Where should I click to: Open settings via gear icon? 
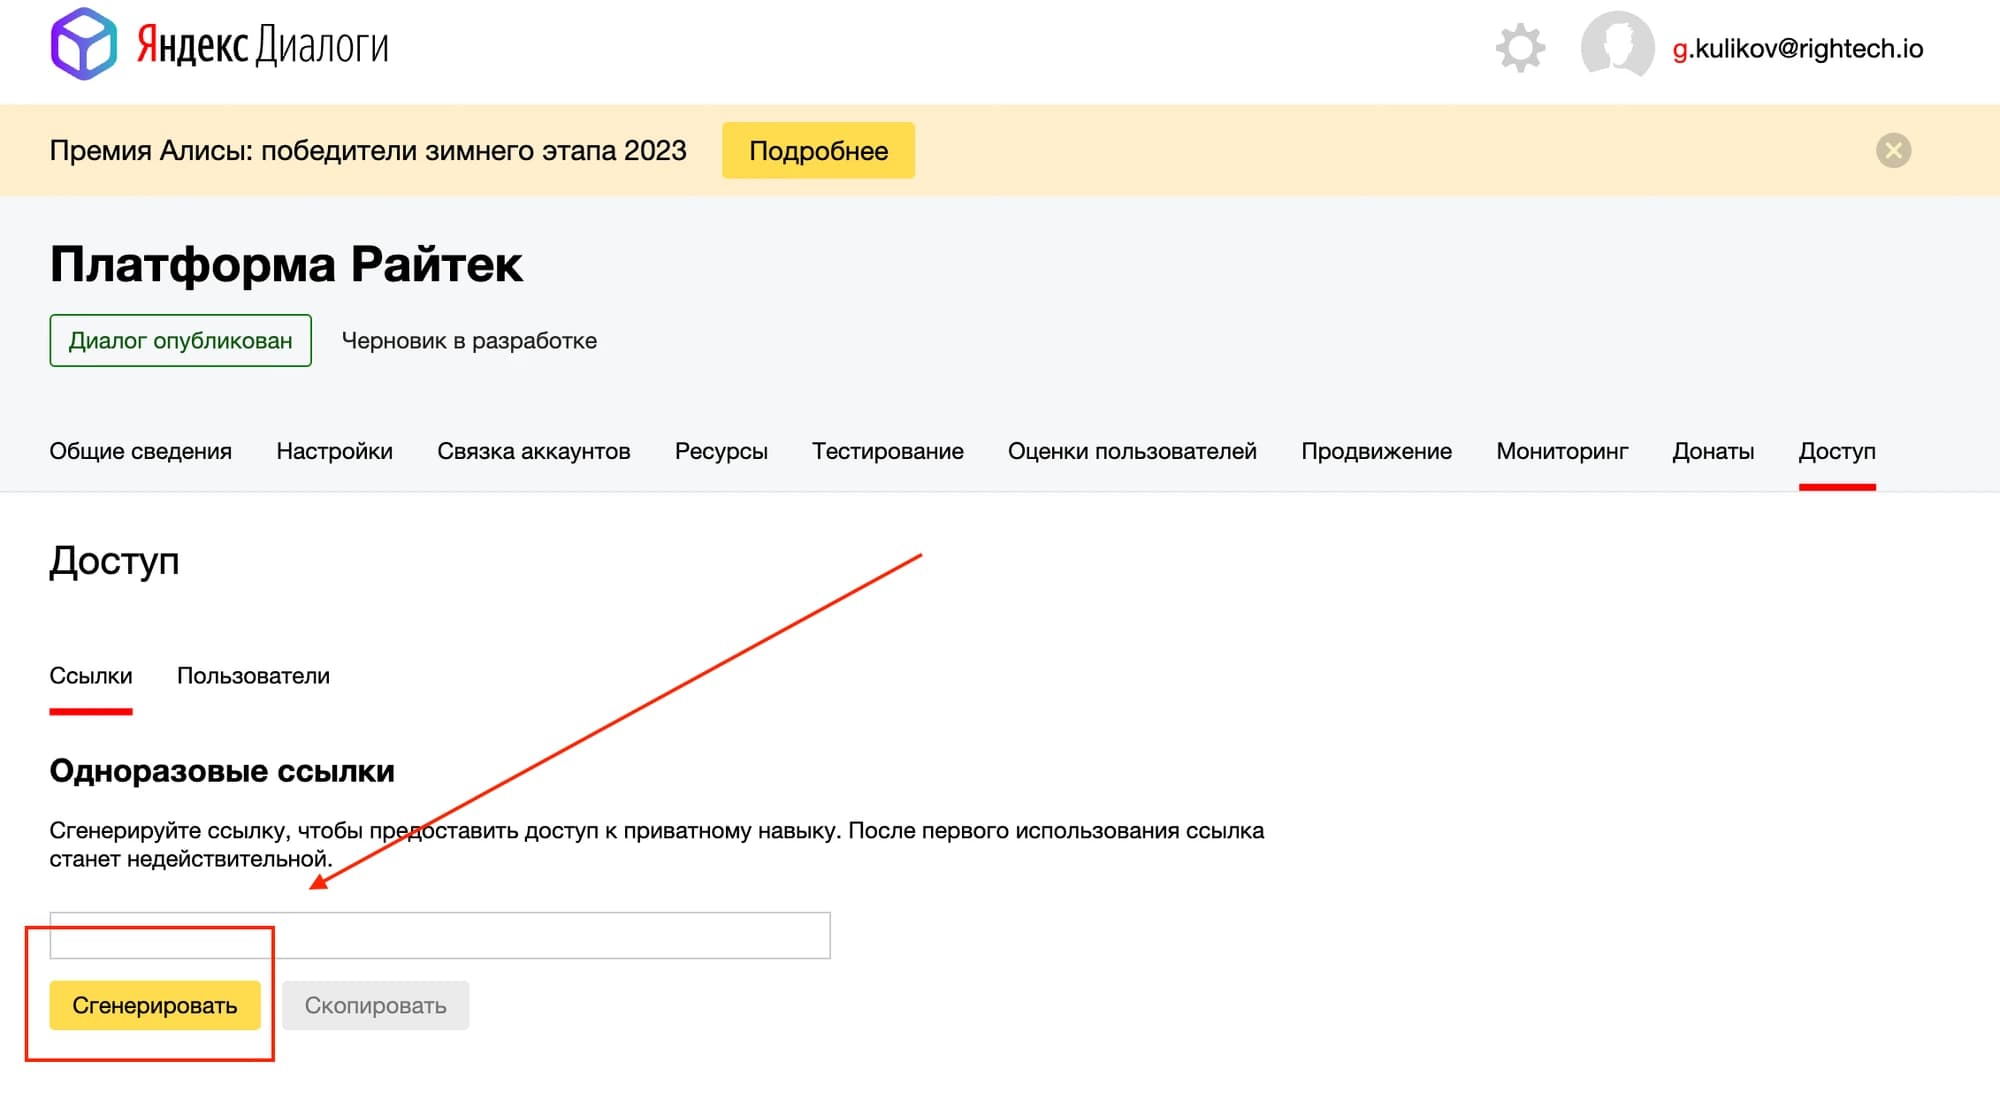click(1520, 48)
